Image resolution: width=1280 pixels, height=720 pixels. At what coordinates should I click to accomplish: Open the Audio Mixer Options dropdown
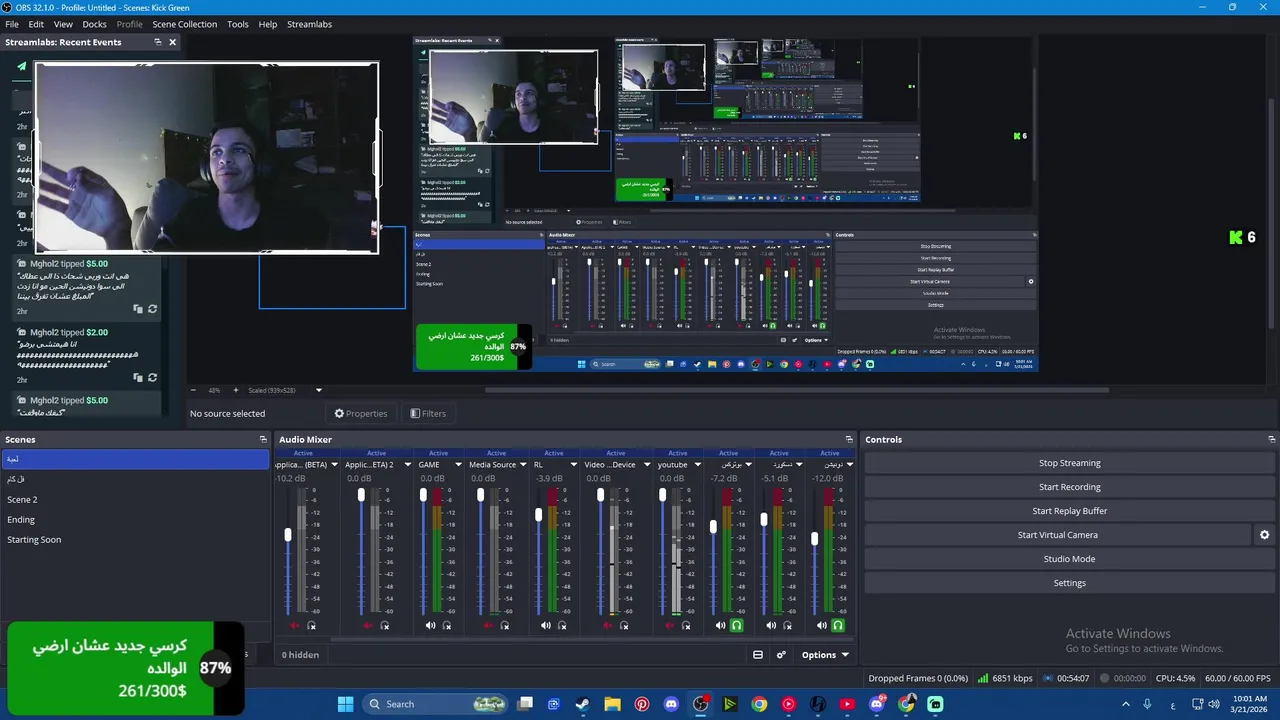click(x=825, y=655)
